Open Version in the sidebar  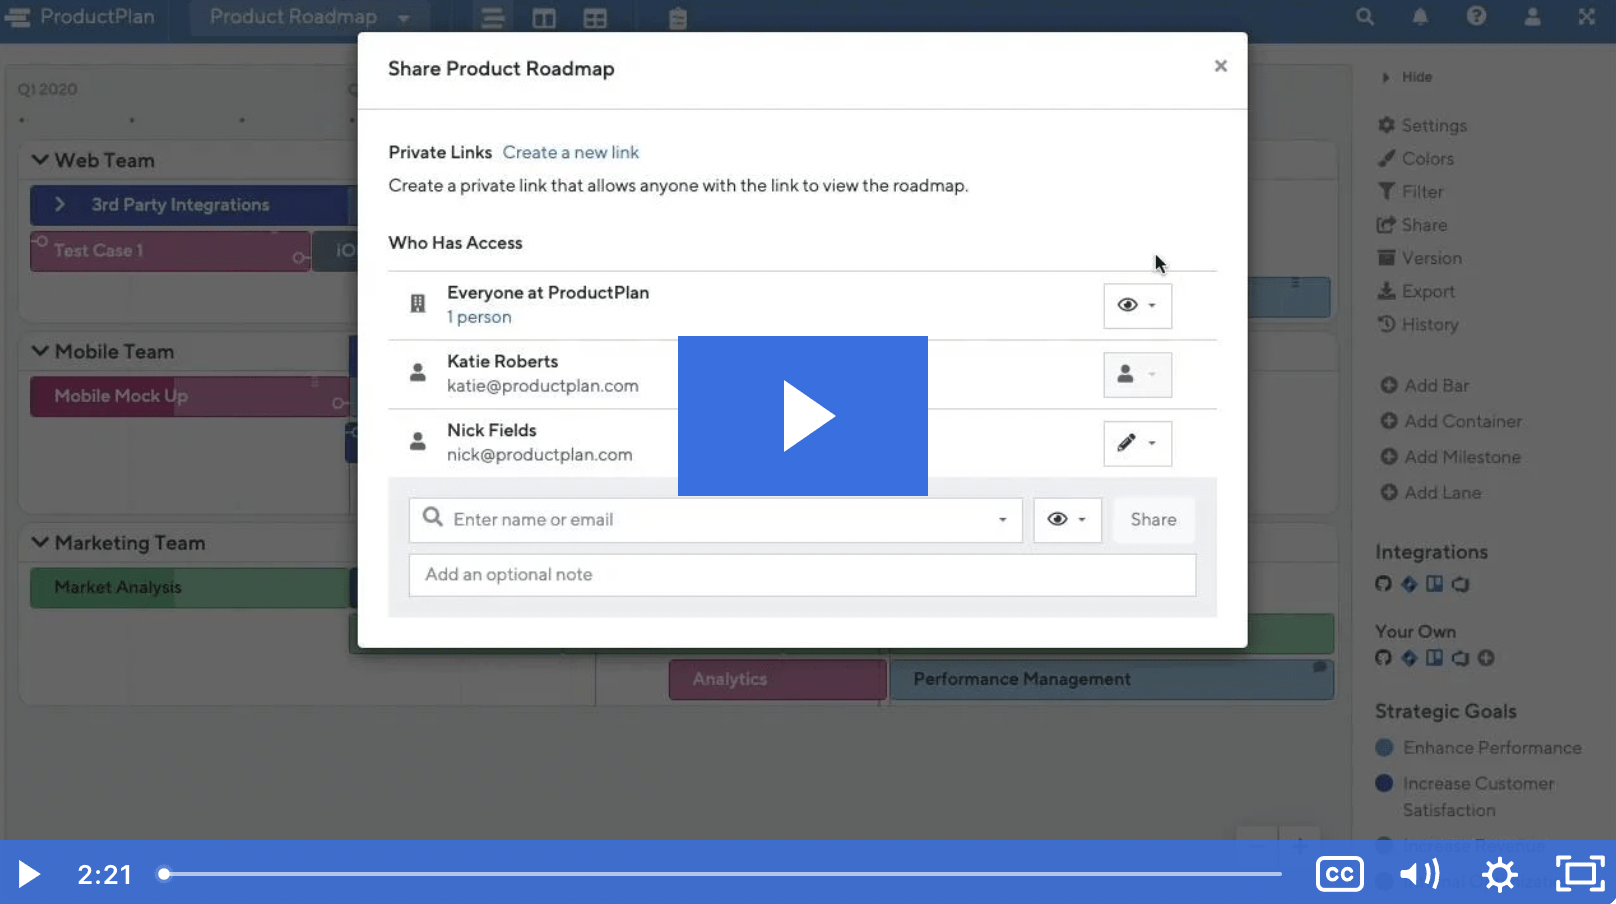pyautogui.click(x=1419, y=258)
